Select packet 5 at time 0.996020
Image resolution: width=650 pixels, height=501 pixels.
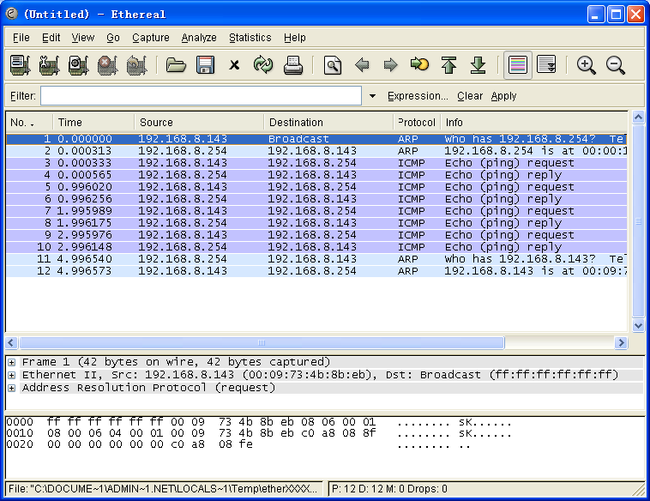(x=316, y=187)
